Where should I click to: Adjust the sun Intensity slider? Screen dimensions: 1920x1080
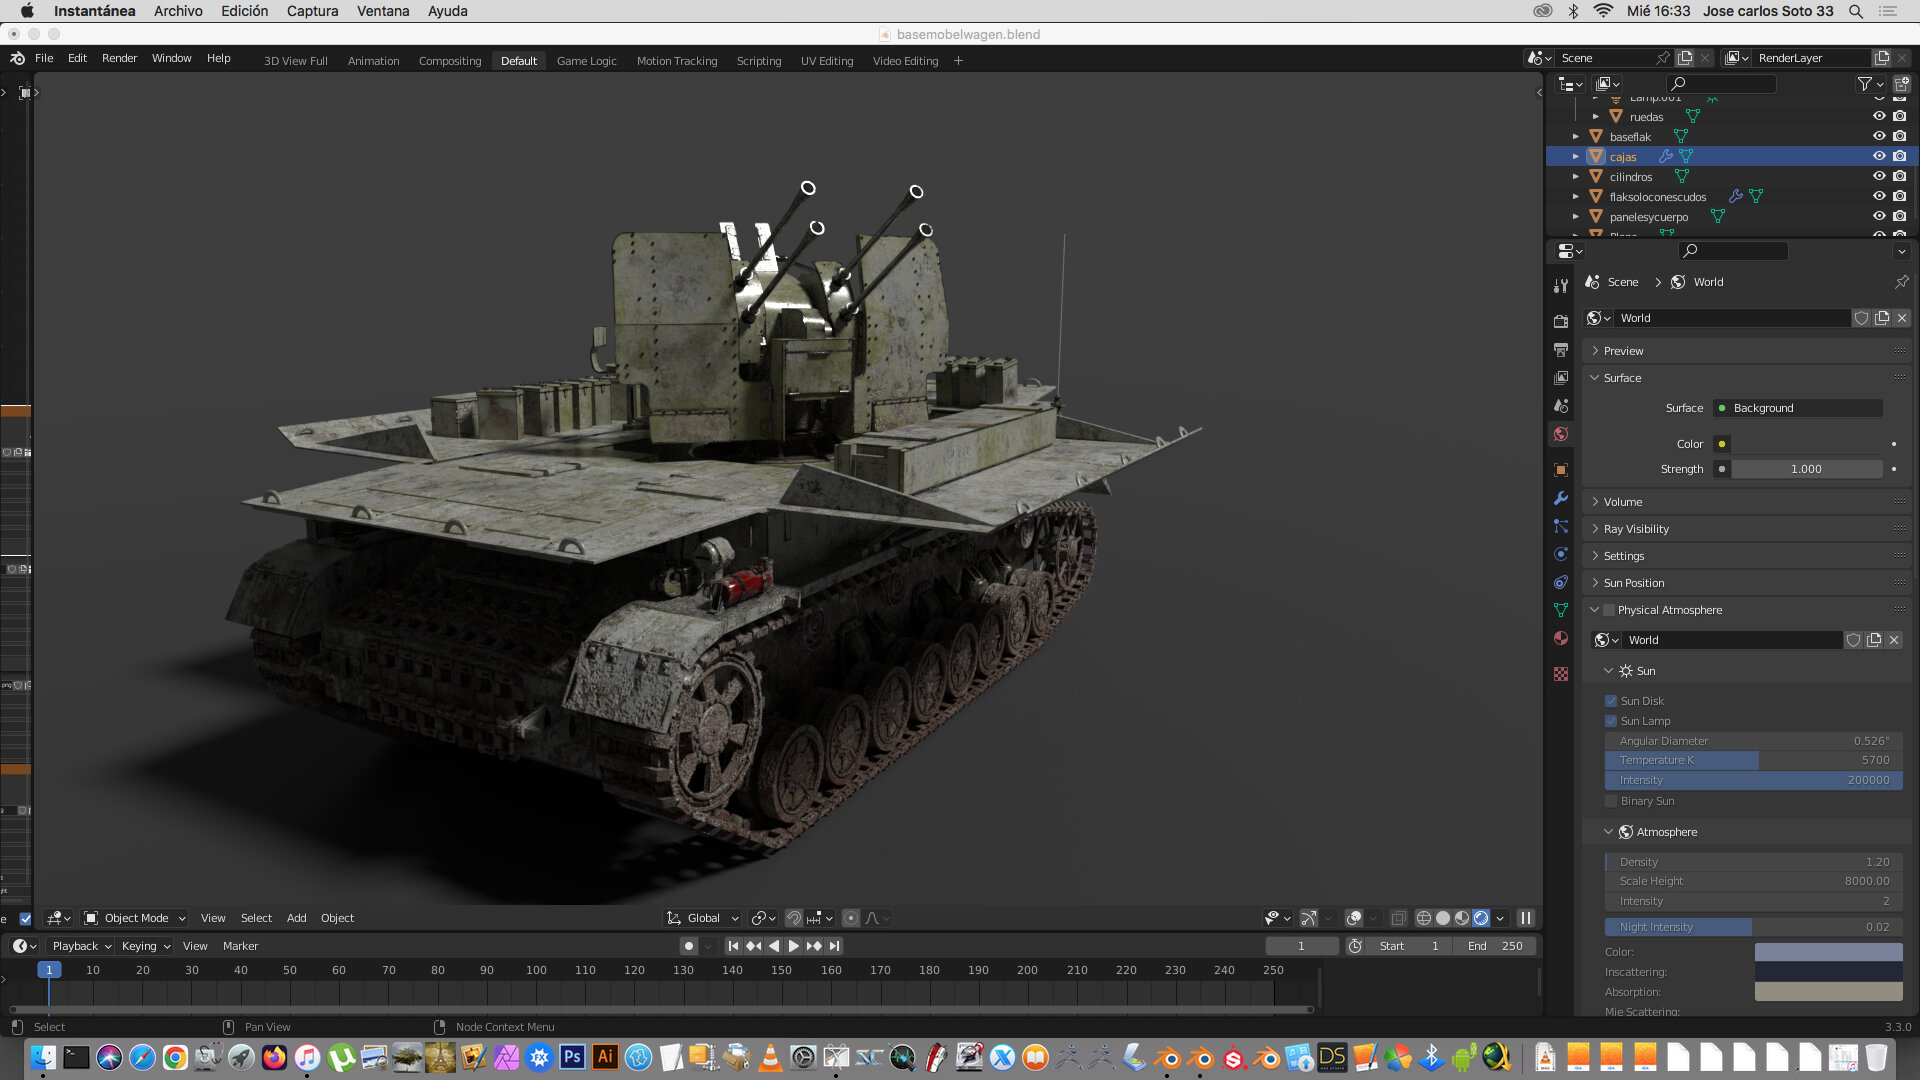point(1754,780)
